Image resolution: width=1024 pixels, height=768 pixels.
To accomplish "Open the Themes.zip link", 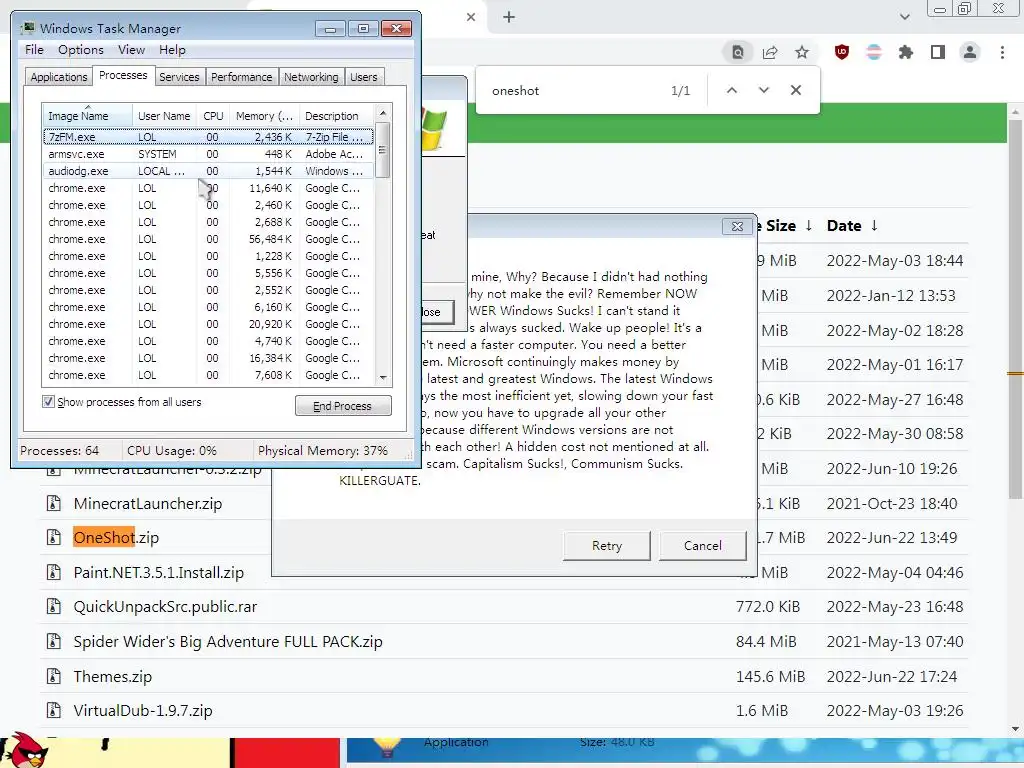I will [112, 677].
